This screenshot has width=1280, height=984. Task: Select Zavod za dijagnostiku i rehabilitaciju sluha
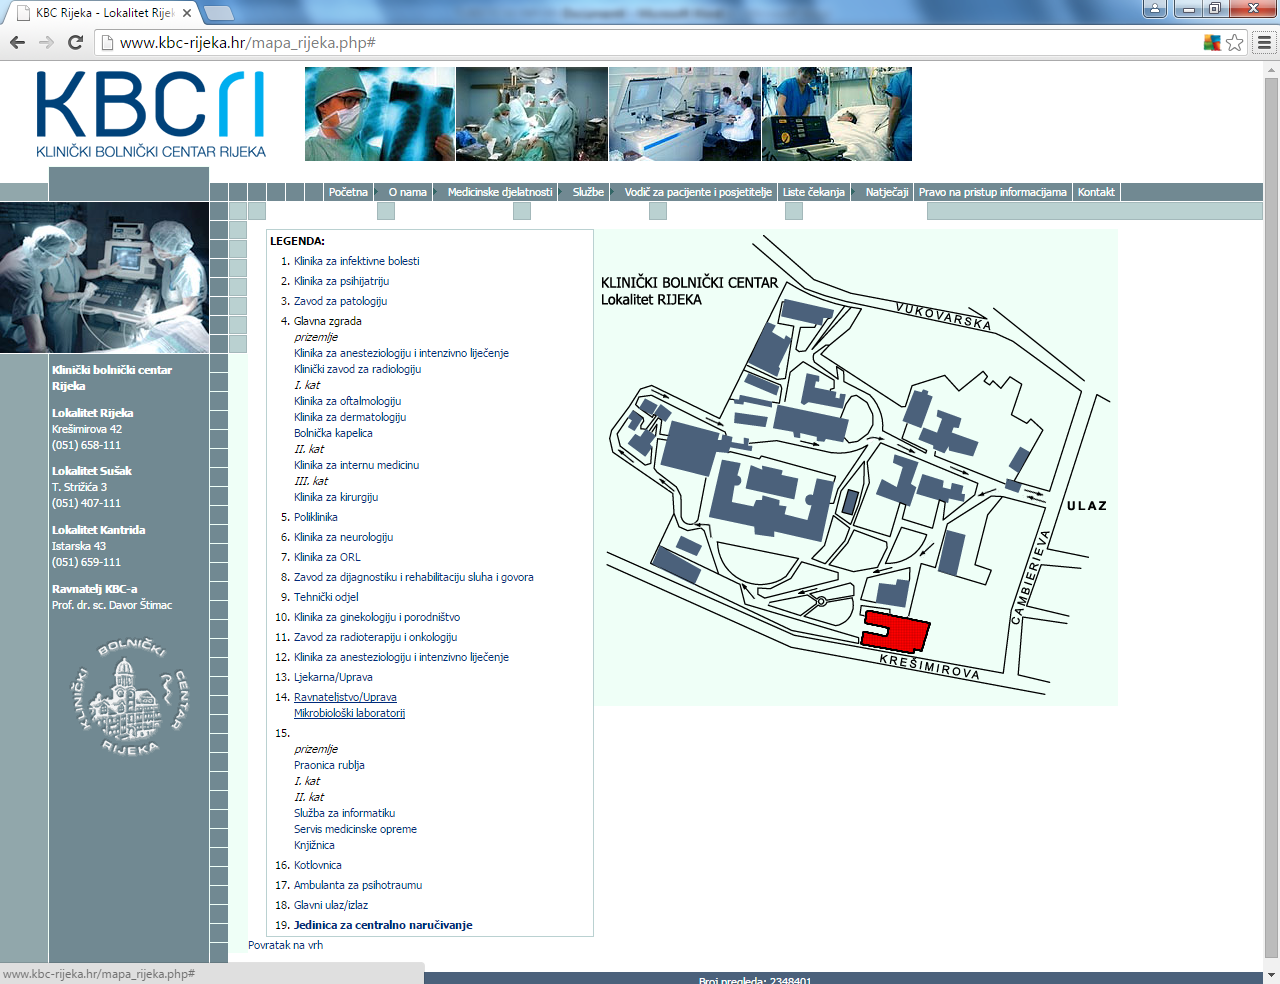[413, 577]
